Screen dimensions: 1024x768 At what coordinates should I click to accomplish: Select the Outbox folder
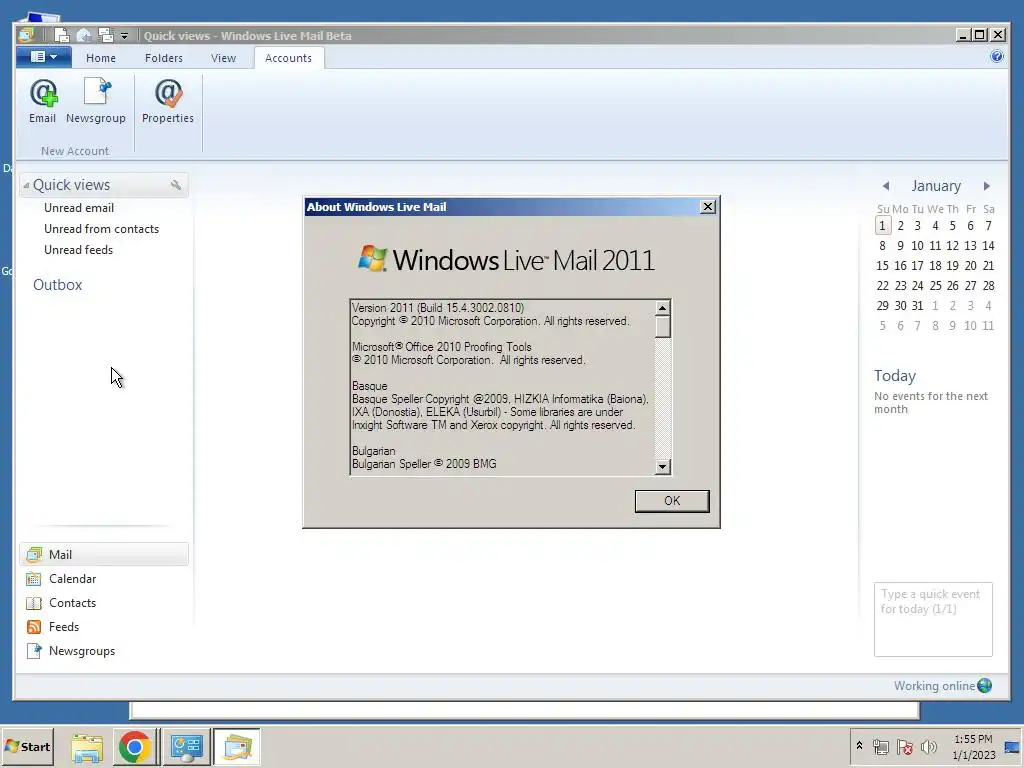pos(57,285)
